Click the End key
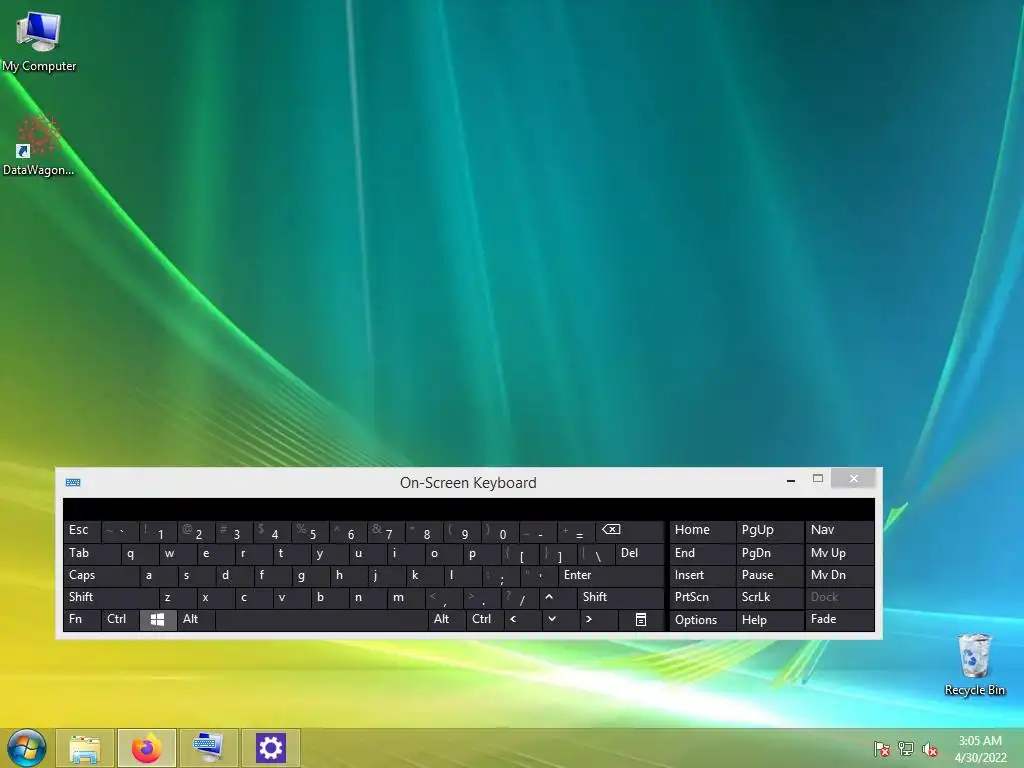1024x768 pixels. point(703,554)
